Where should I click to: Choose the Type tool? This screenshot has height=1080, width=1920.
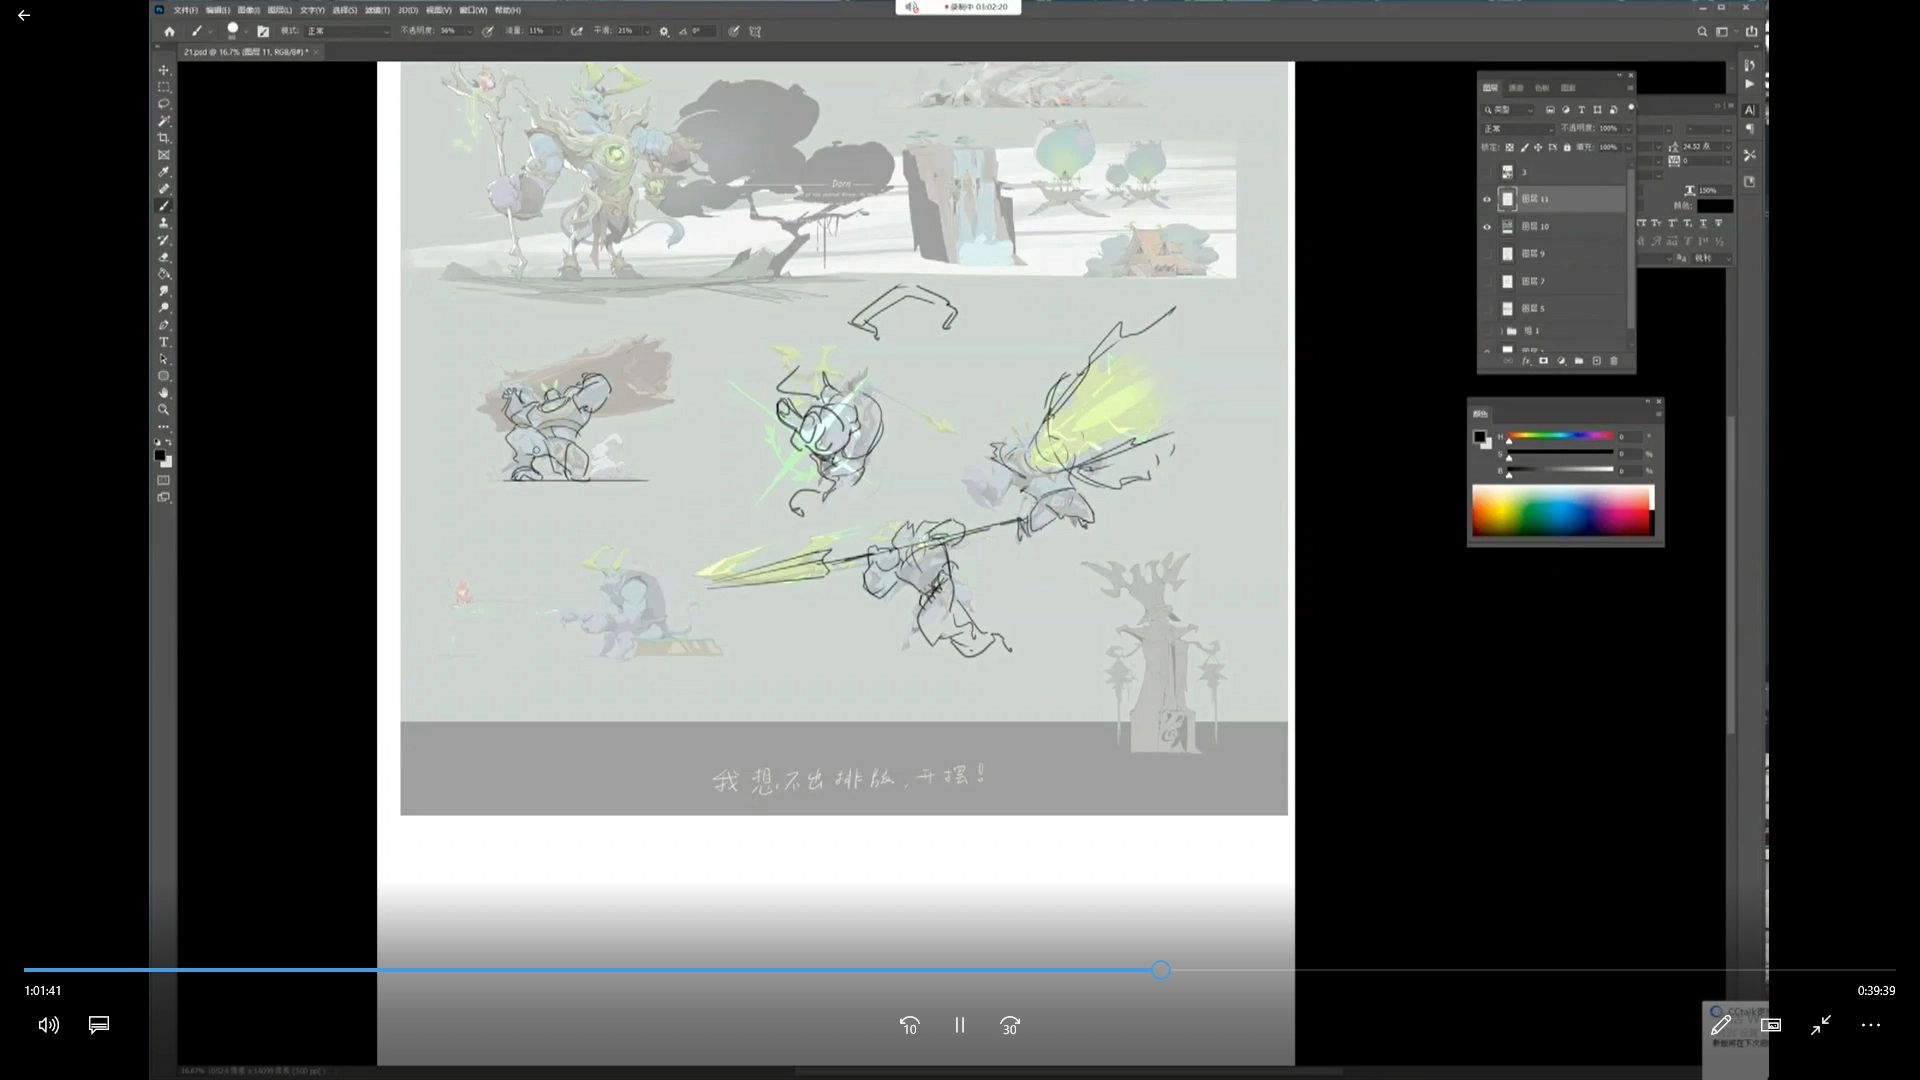click(164, 342)
